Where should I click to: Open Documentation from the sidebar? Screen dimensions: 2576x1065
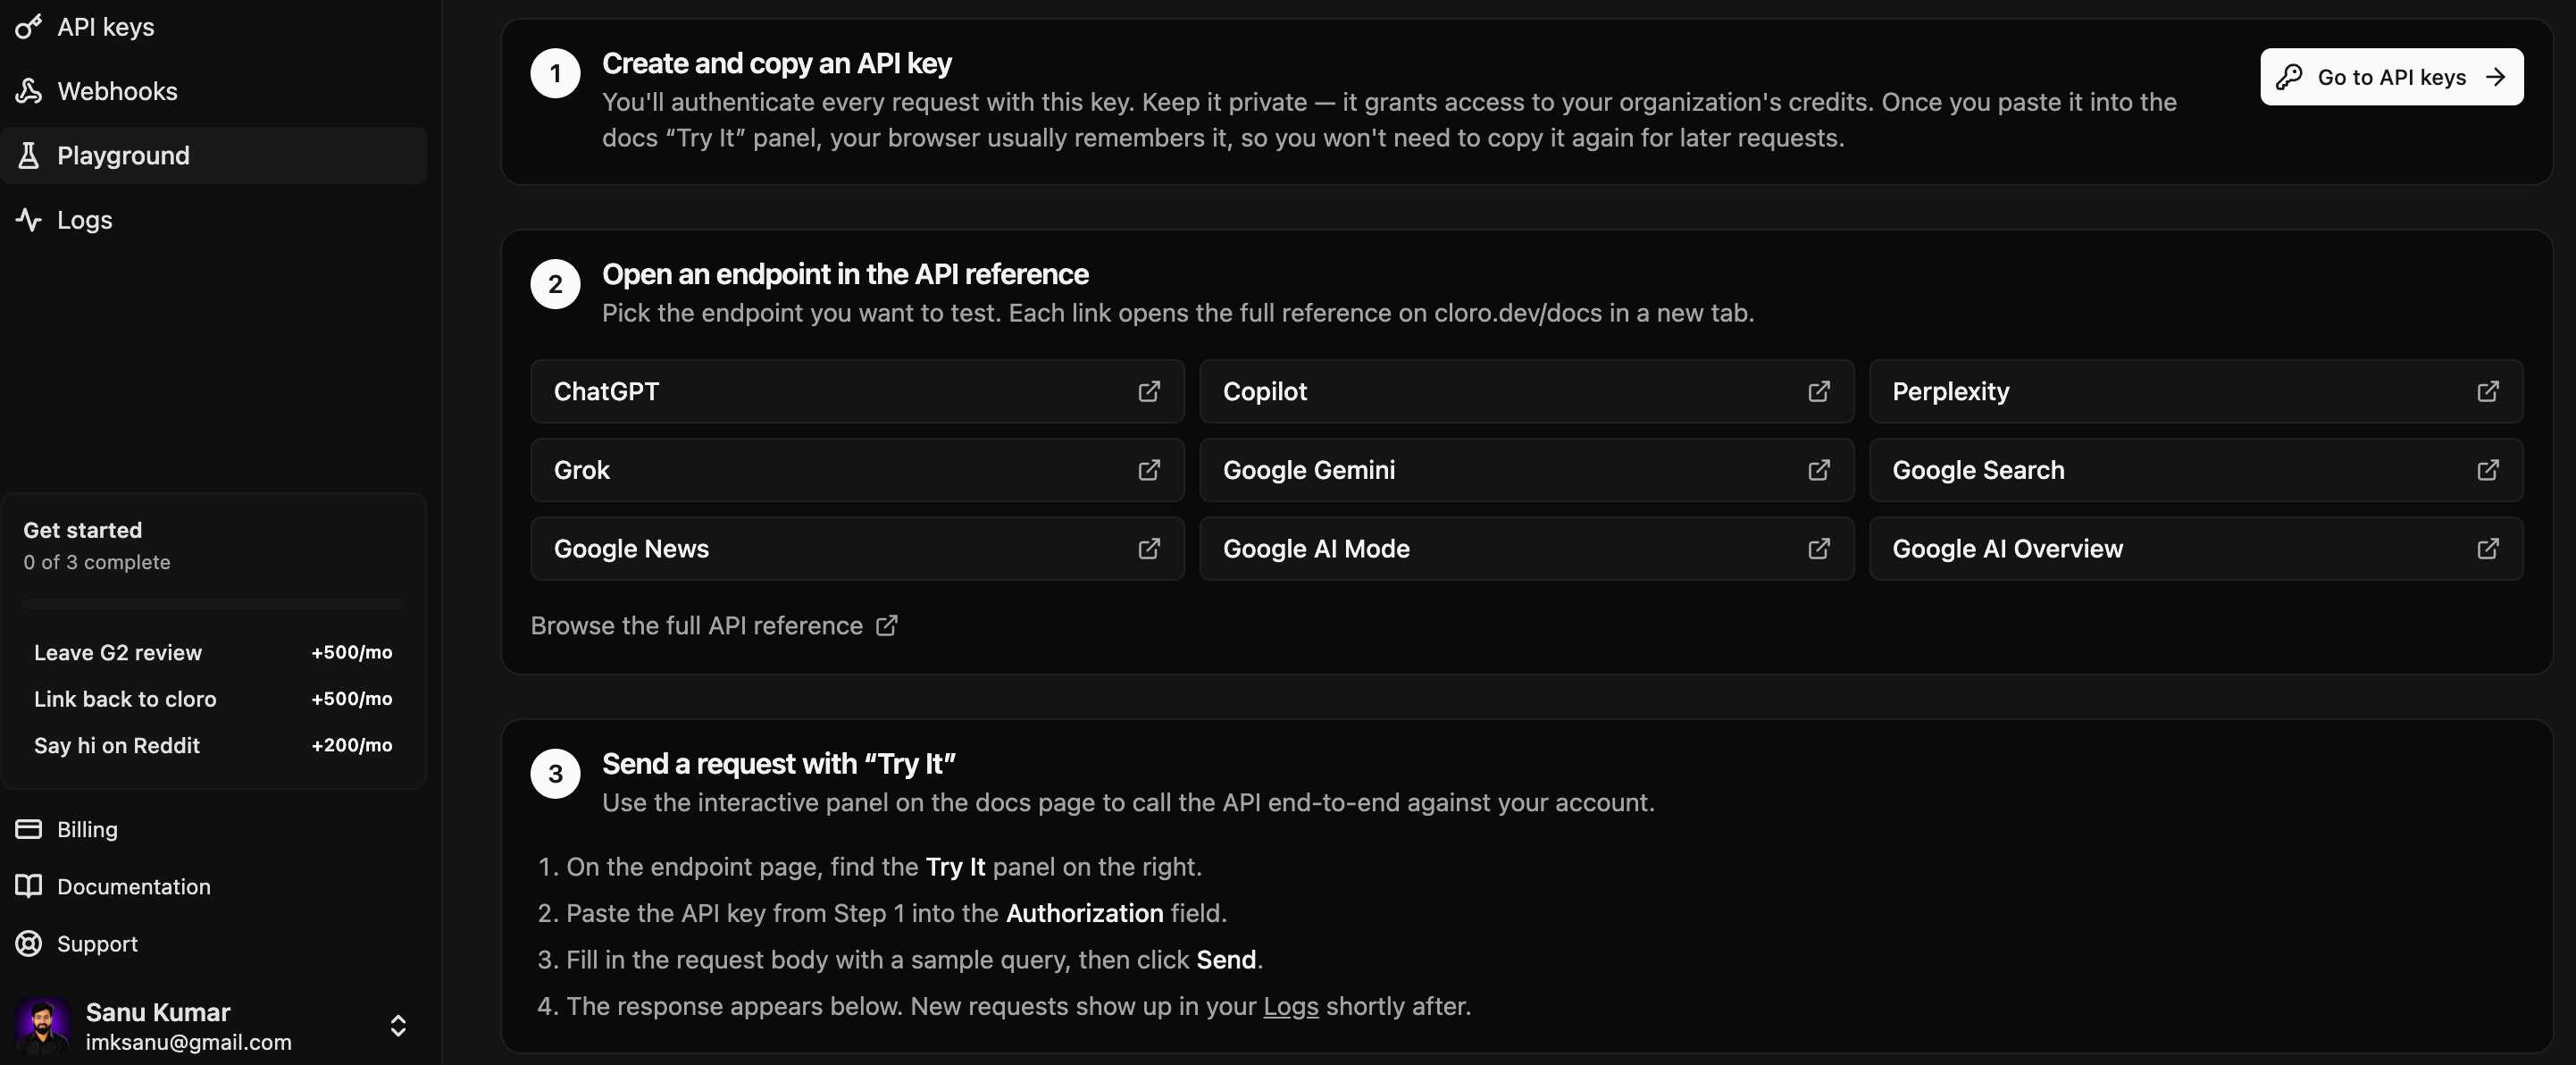(213, 886)
